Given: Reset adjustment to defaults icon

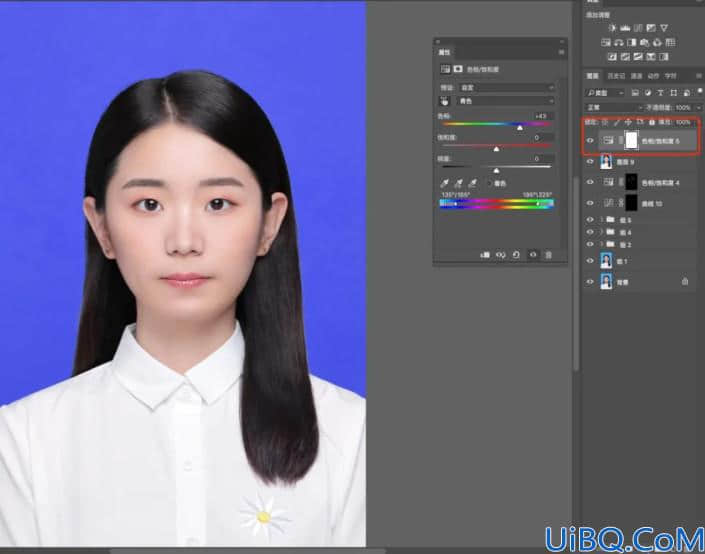Looking at the screenshot, I should click(516, 255).
